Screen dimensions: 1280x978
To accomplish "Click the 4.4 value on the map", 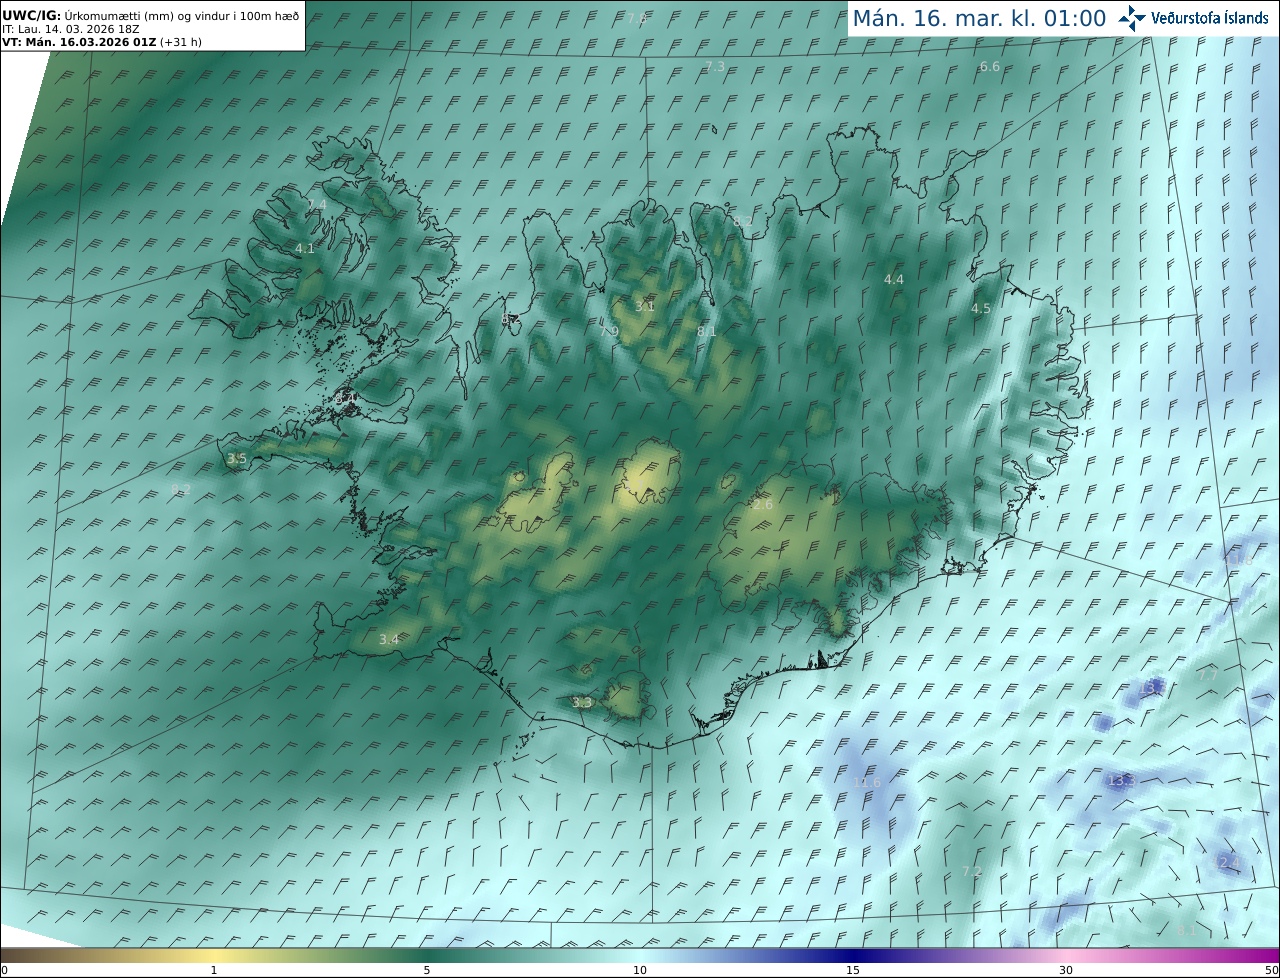I will [894, 279].
